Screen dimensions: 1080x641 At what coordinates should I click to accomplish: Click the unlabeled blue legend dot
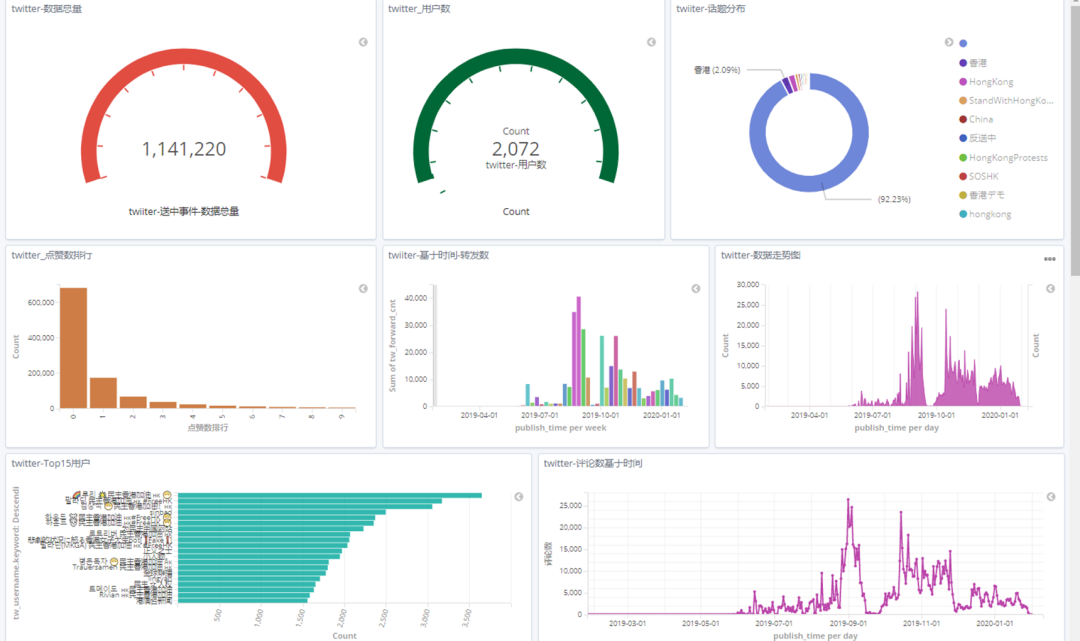tap(963, 43)
